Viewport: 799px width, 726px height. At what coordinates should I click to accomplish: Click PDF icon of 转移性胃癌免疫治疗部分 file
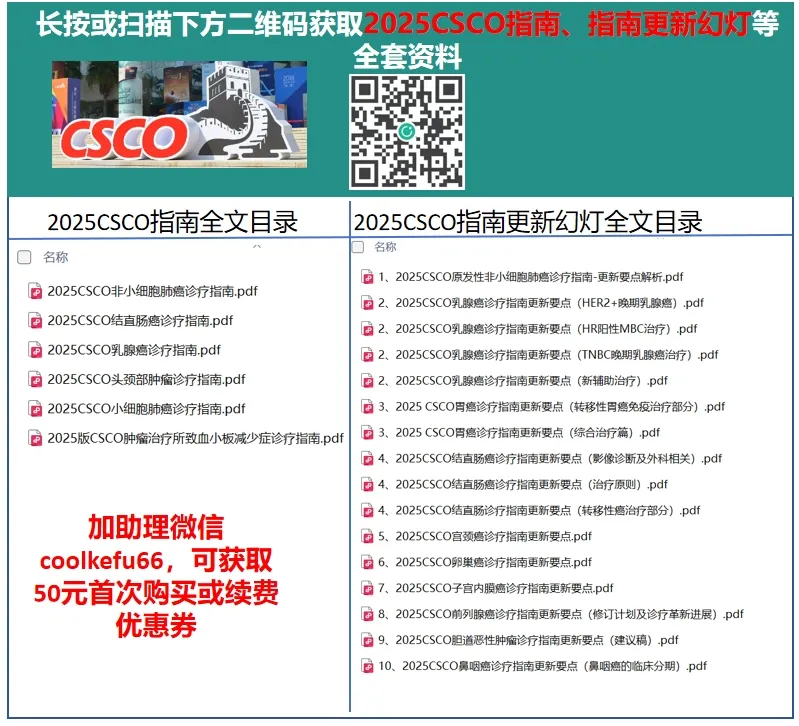tap(367, 407)
